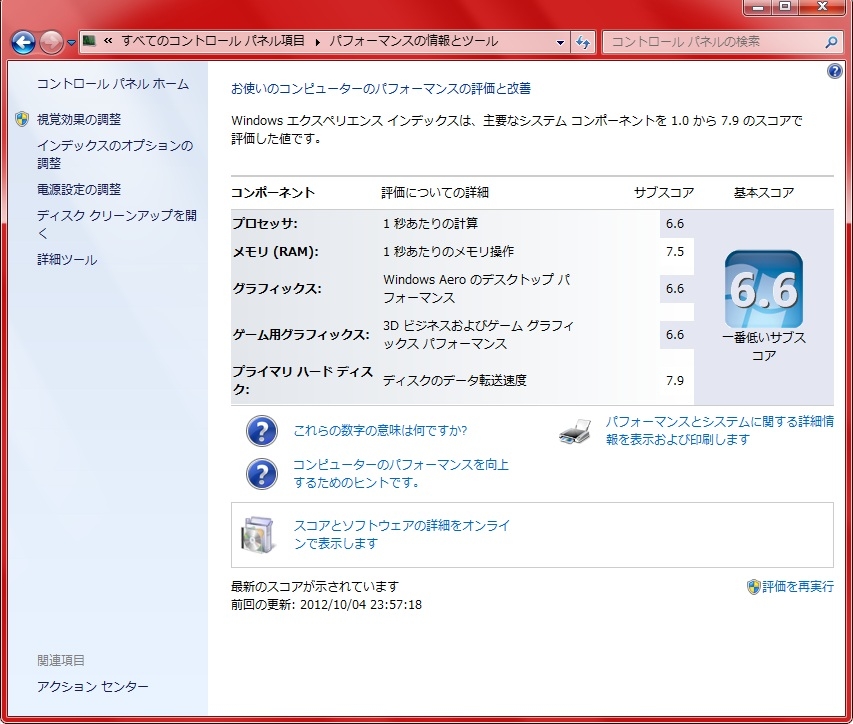Click the printer icon for detailed info

(576, 431)
